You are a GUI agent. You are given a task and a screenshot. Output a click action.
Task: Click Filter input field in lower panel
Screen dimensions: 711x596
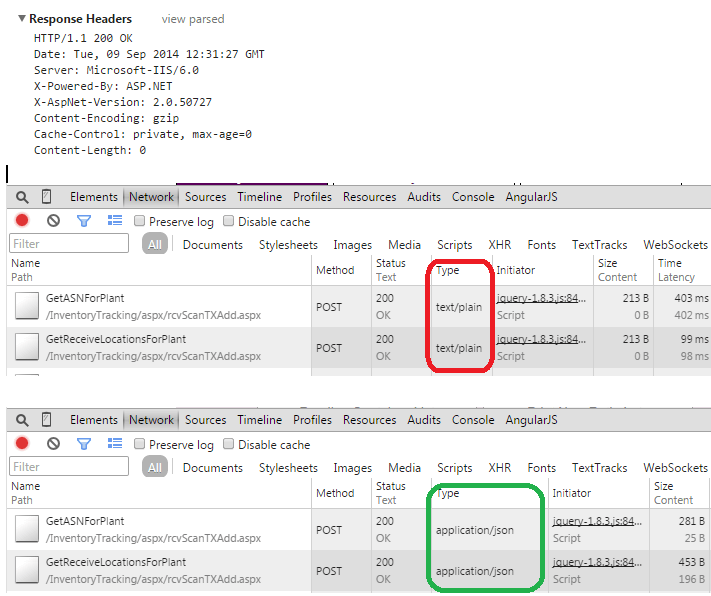69,466
